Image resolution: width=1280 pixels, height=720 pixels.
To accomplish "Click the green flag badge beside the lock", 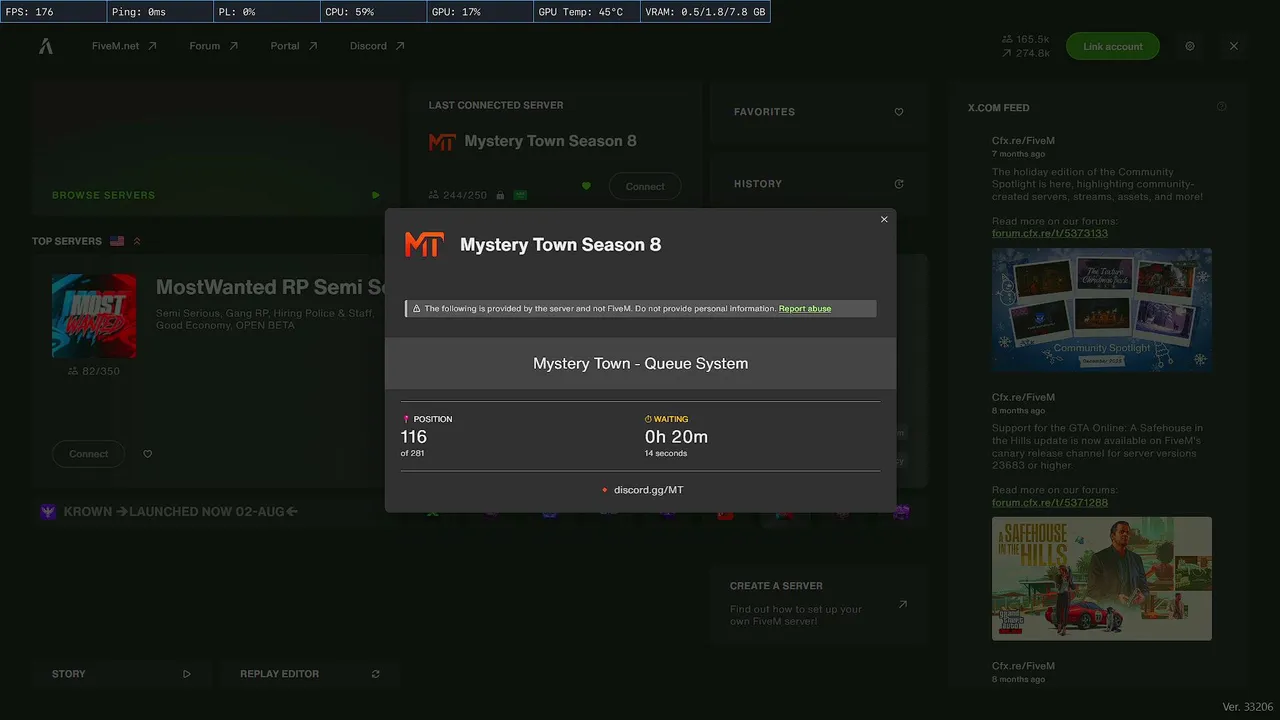I will click(x=520, y=195).
